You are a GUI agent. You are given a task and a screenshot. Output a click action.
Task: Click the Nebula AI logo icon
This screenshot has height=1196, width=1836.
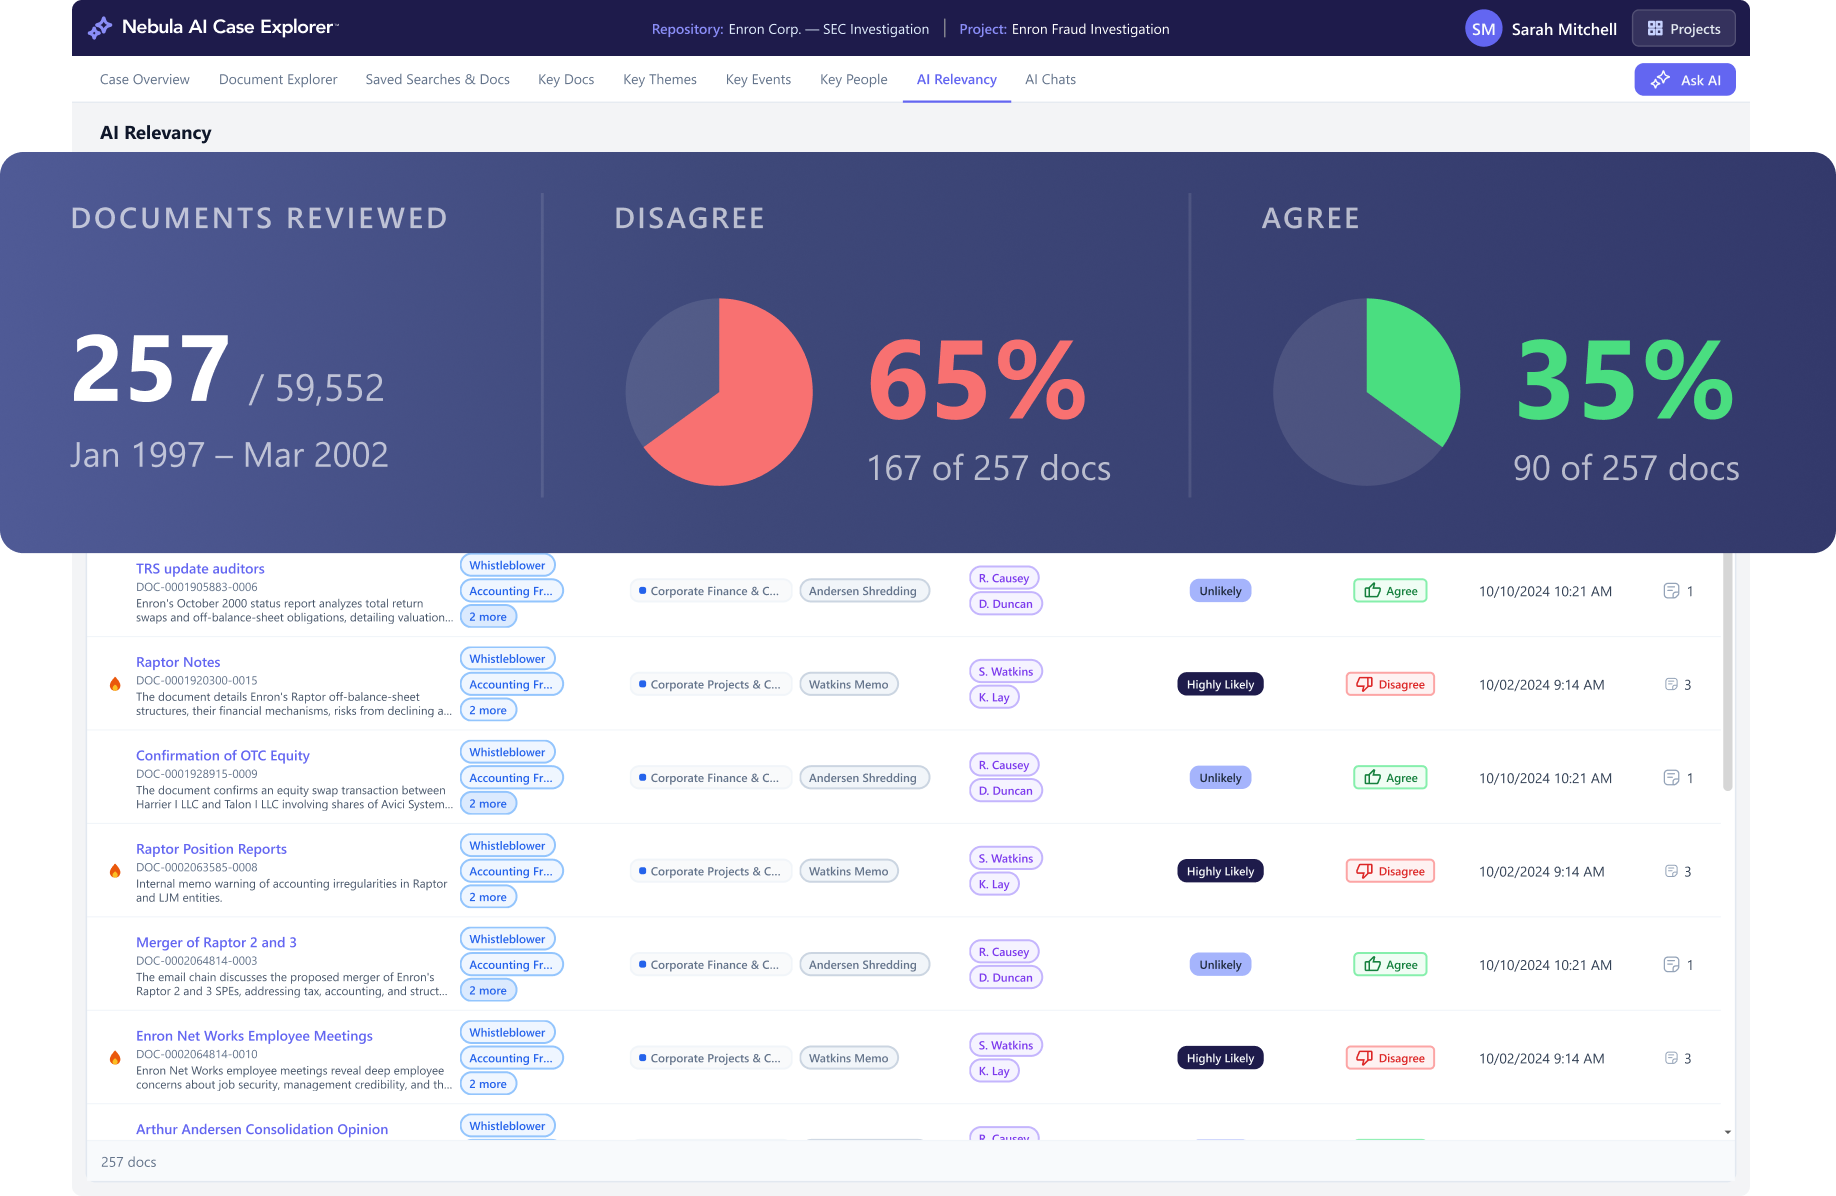tap(100, 28)
